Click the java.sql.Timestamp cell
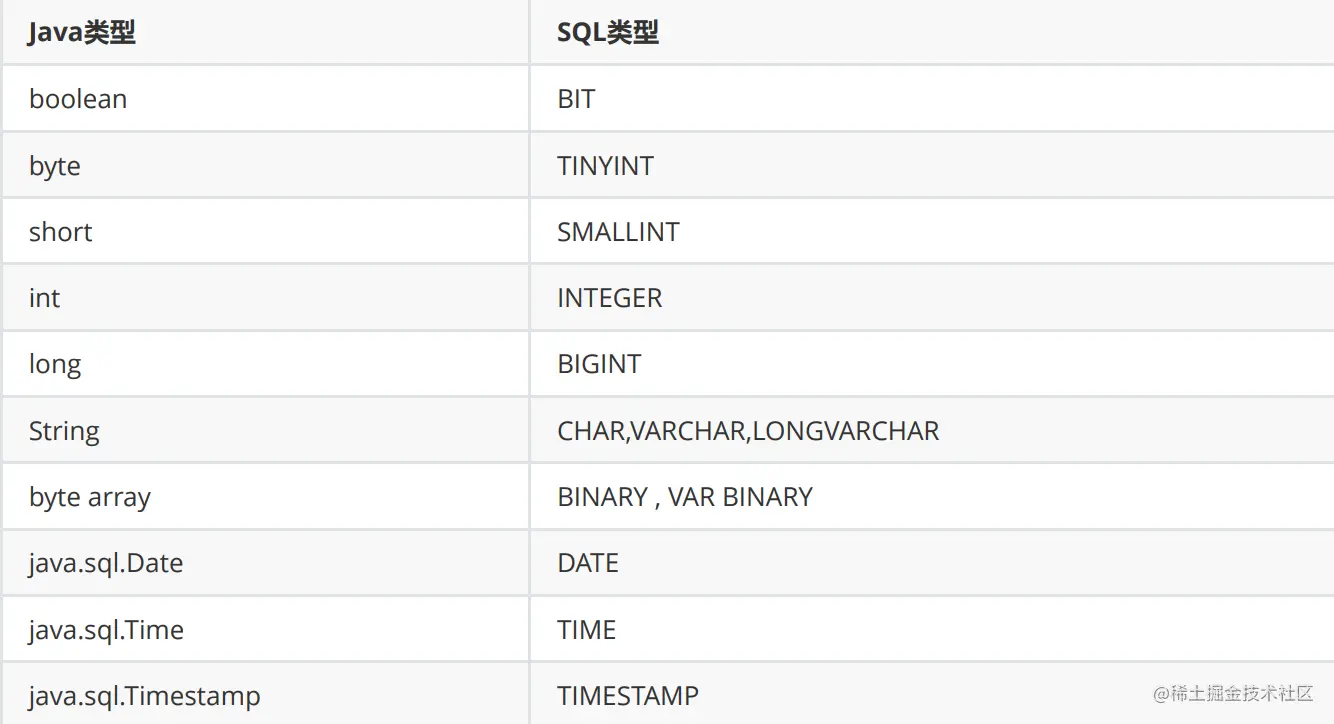The width and height of the screenshot is (1334, 724). coord(144,696)
